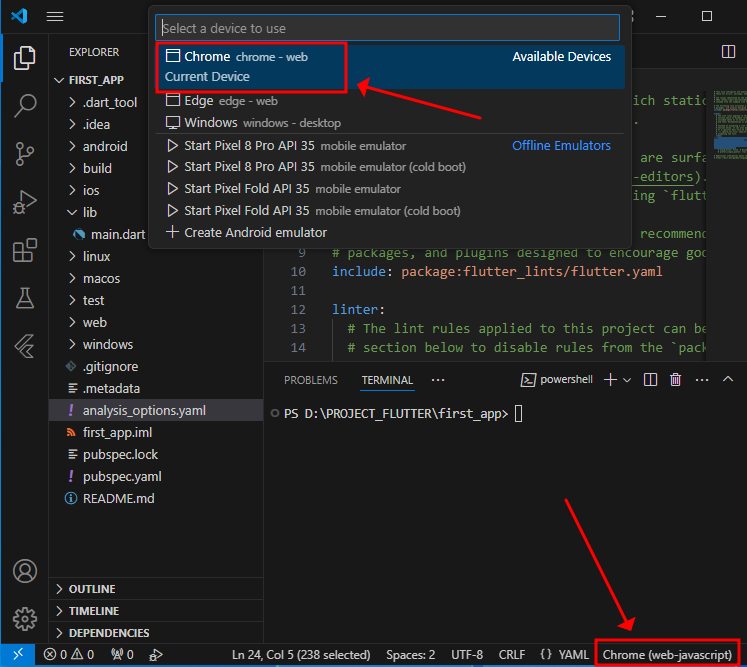Click the hamburger application menu
Image resolution: width=747 pixels, height=667 pixels.
coord(55,17)
